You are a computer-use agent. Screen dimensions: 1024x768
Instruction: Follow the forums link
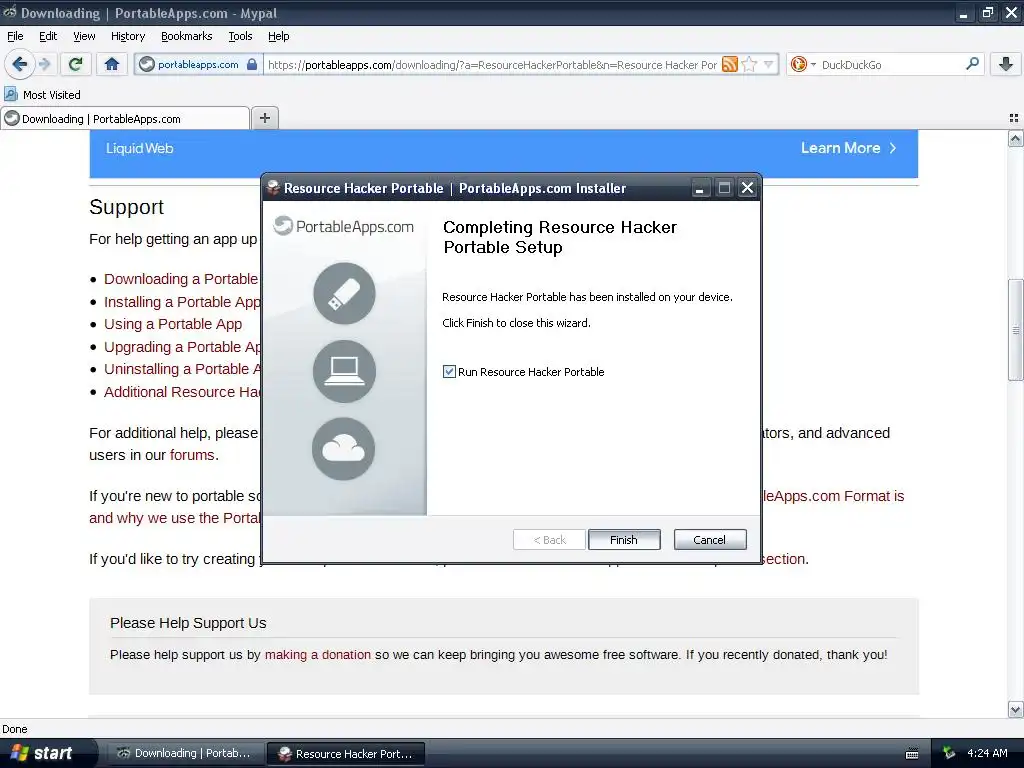click(192, 455)
